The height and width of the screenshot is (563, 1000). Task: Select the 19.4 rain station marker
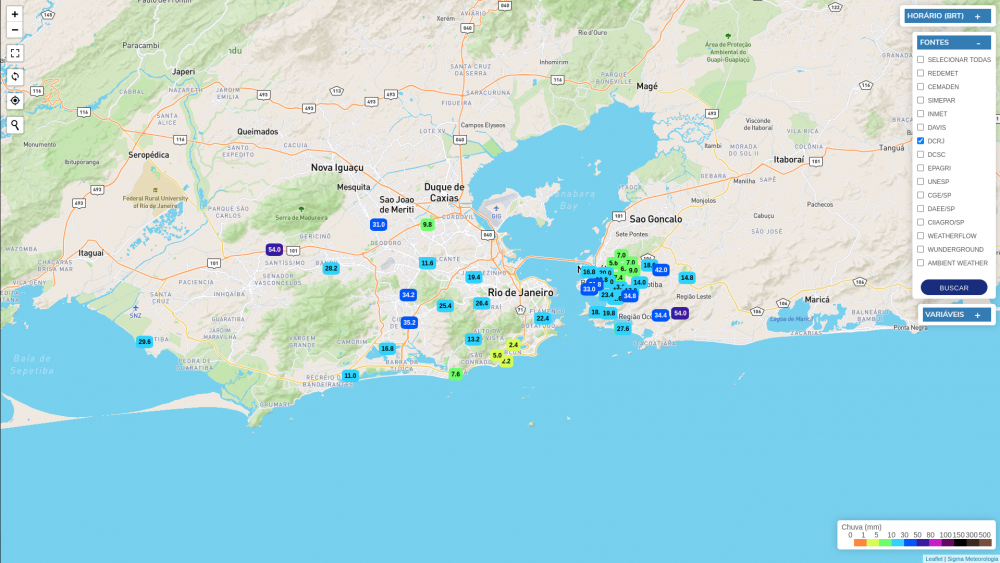point(474,277)
